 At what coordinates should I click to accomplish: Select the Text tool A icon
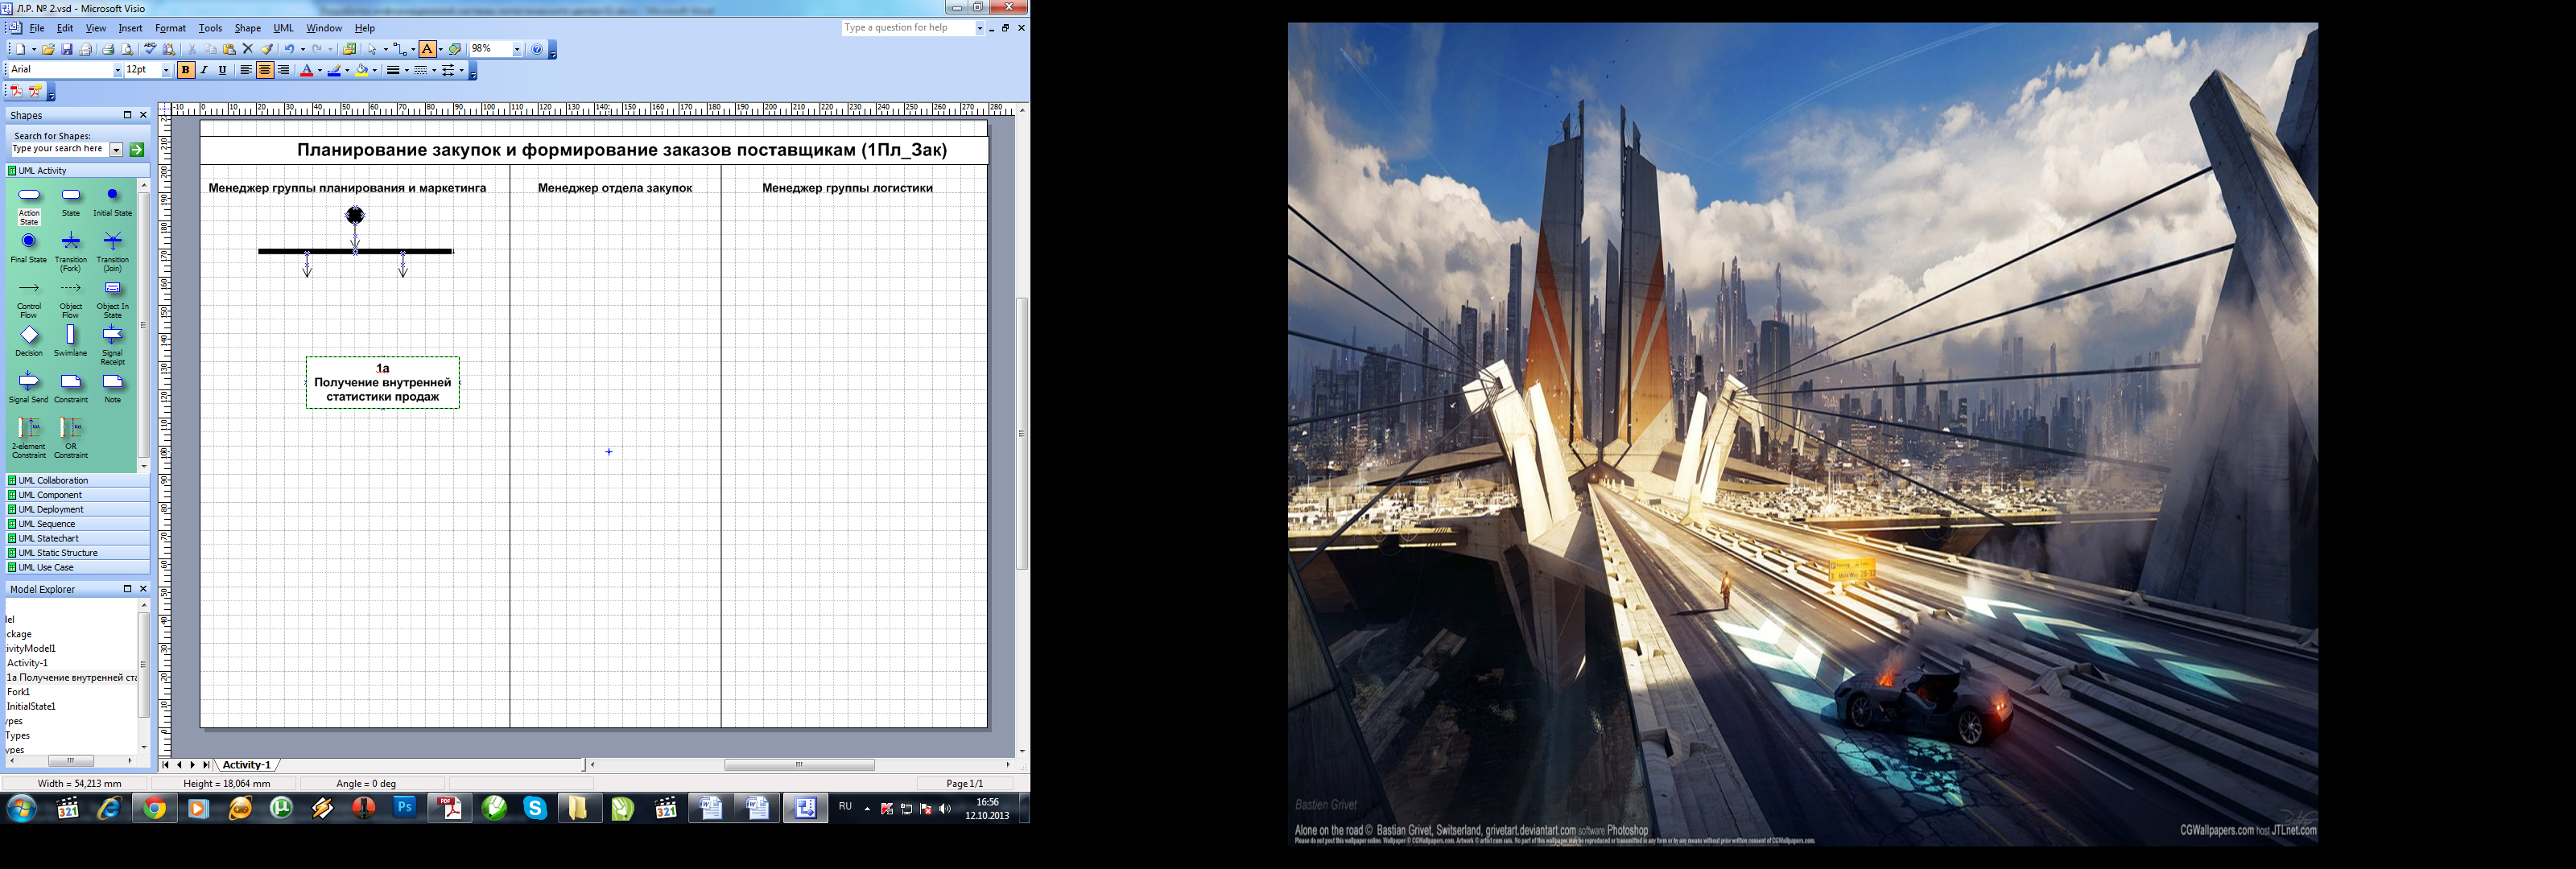tap(427, 49)
